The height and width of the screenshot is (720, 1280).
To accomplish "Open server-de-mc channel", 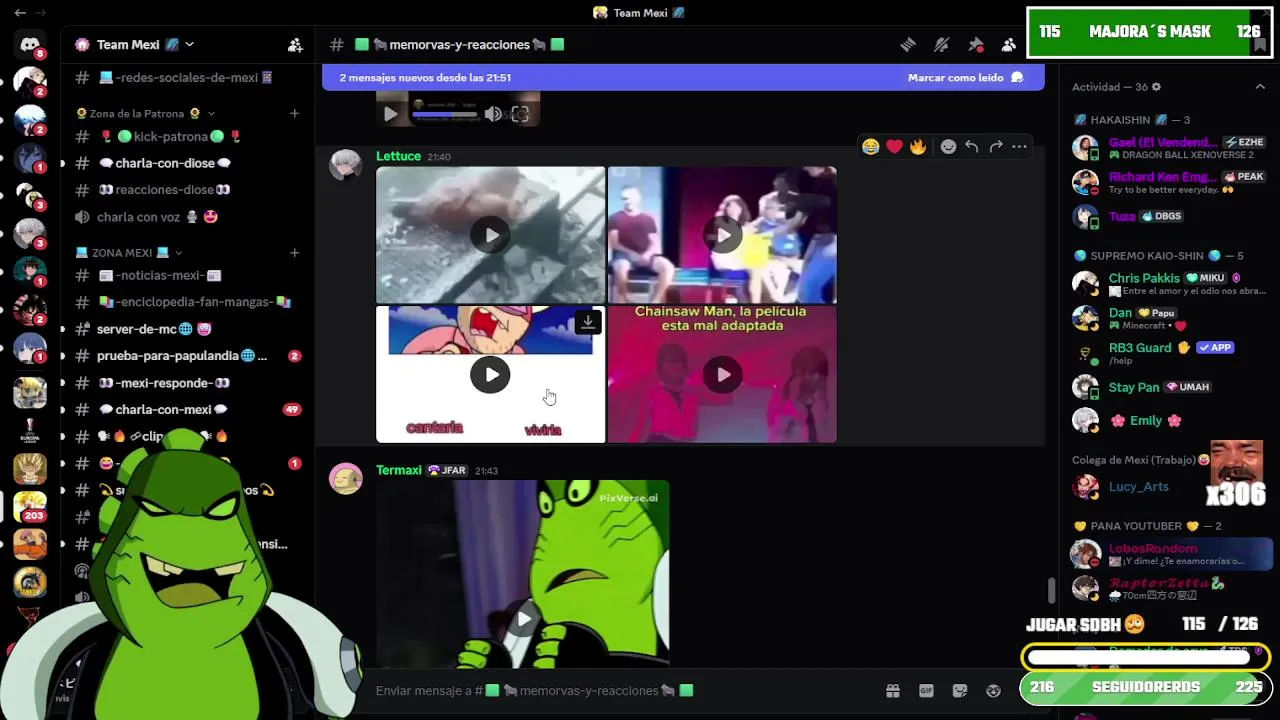I will click(x=185, y=329).
